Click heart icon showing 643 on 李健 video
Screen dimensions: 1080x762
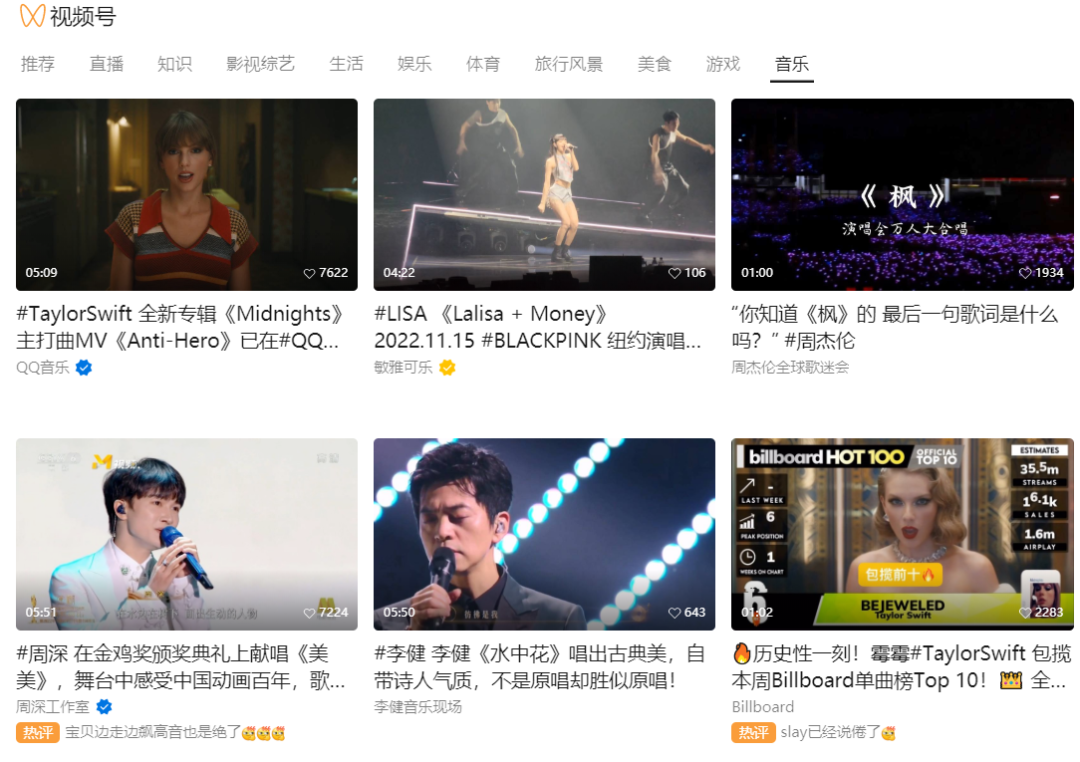[674, 613]
